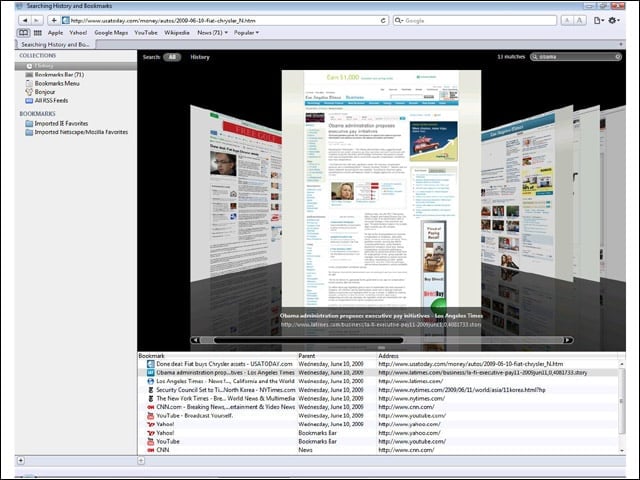Select Security Council Set to Ti...North Korea row
The width and height of the screenshot is (640, 480).
pos(378,390)
